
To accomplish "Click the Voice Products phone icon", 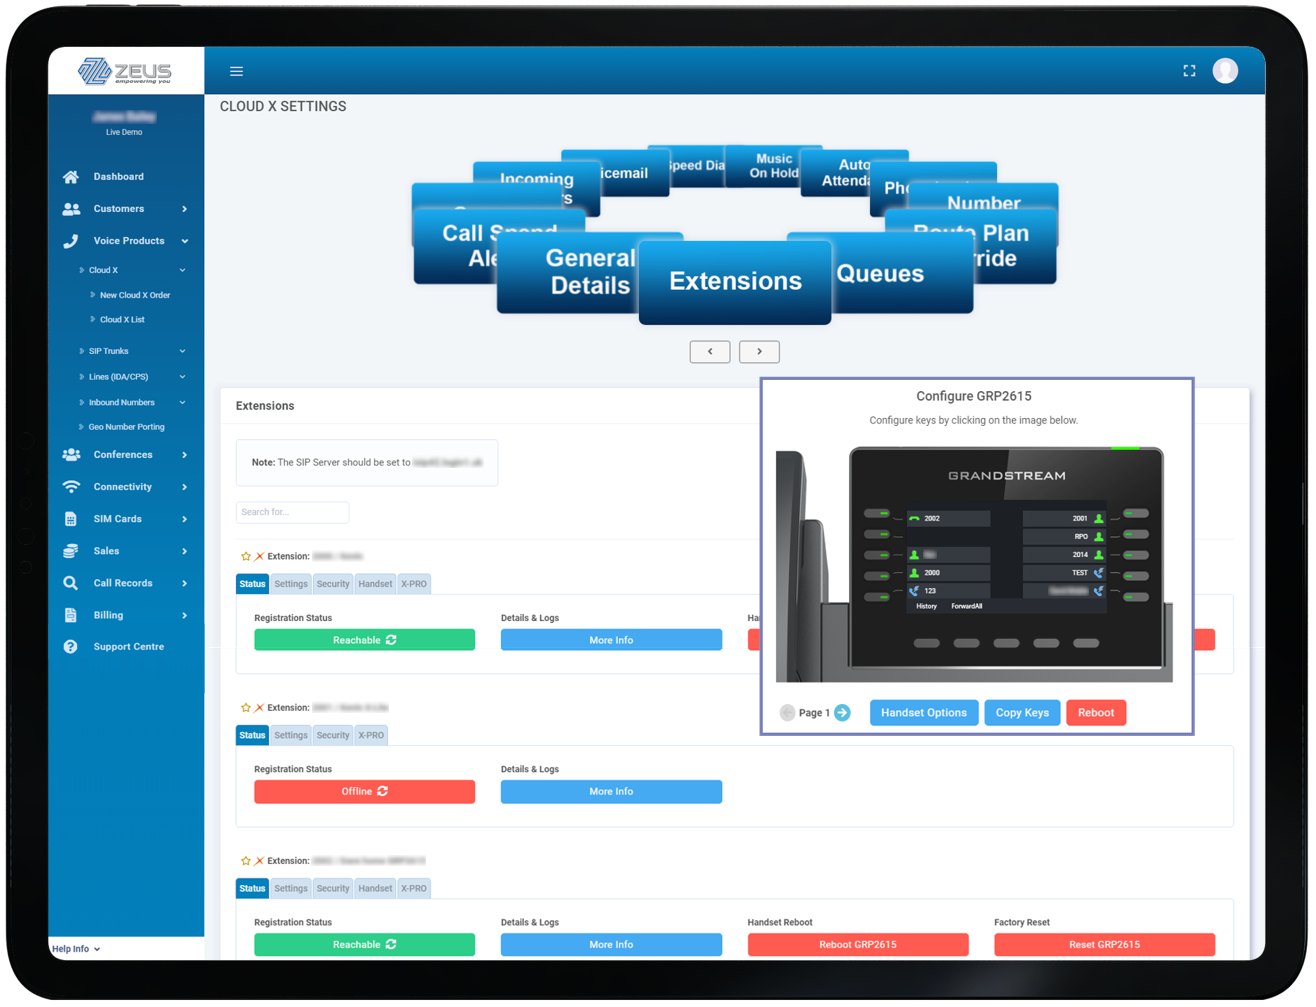I will tap(70, 241).
